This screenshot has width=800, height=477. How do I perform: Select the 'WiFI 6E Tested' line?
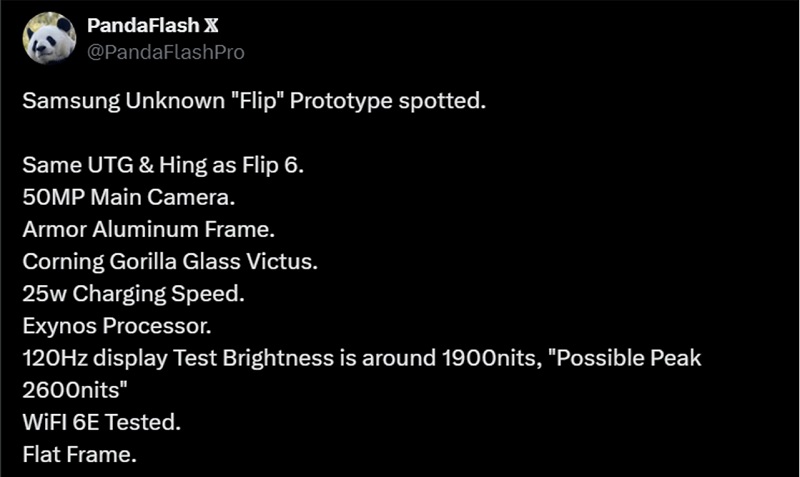point(102,422)
